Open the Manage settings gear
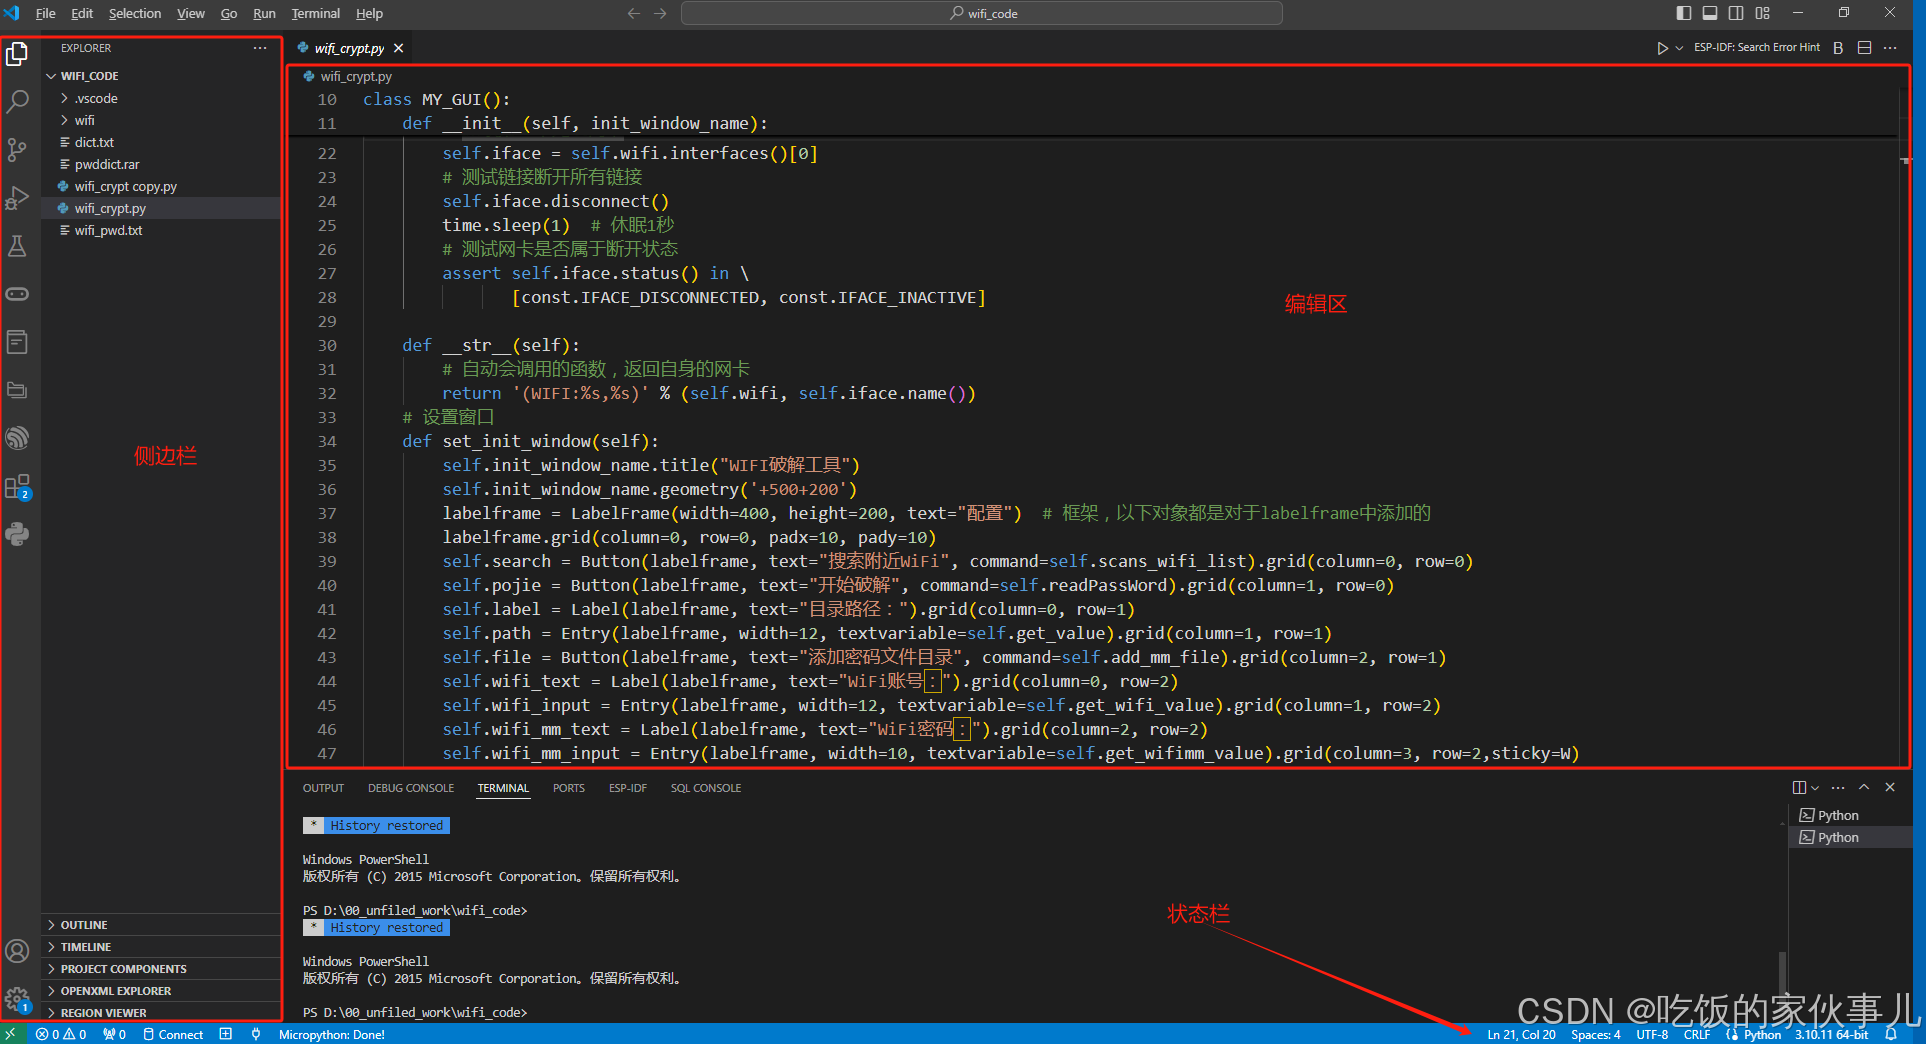The image size is (1926, 1044). pos(17,999)
